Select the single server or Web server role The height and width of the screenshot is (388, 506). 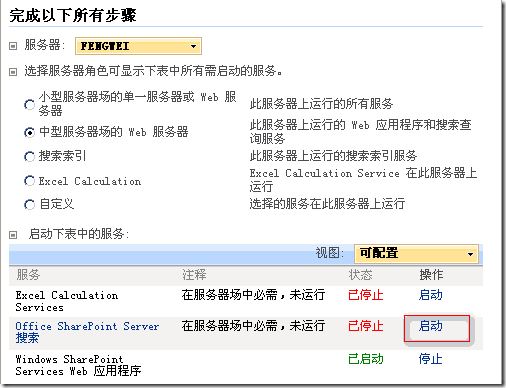[29, 105]
